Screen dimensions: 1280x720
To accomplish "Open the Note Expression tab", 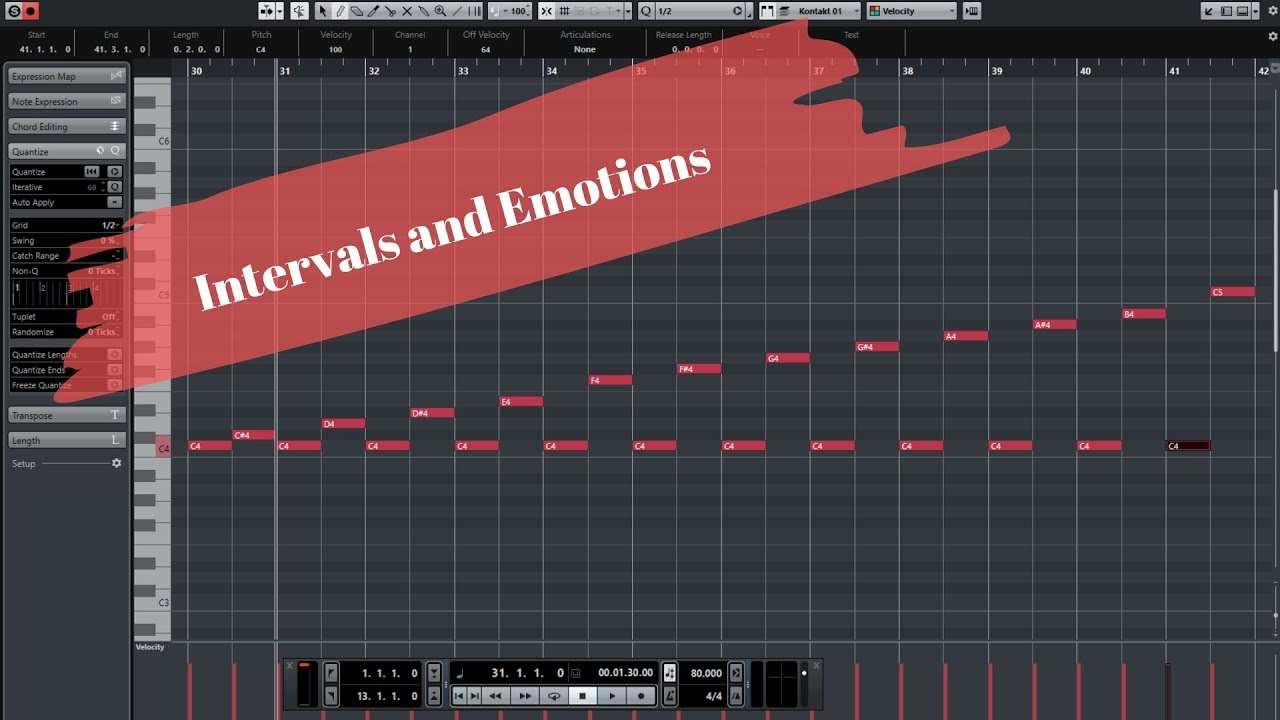I will [67, 101].
